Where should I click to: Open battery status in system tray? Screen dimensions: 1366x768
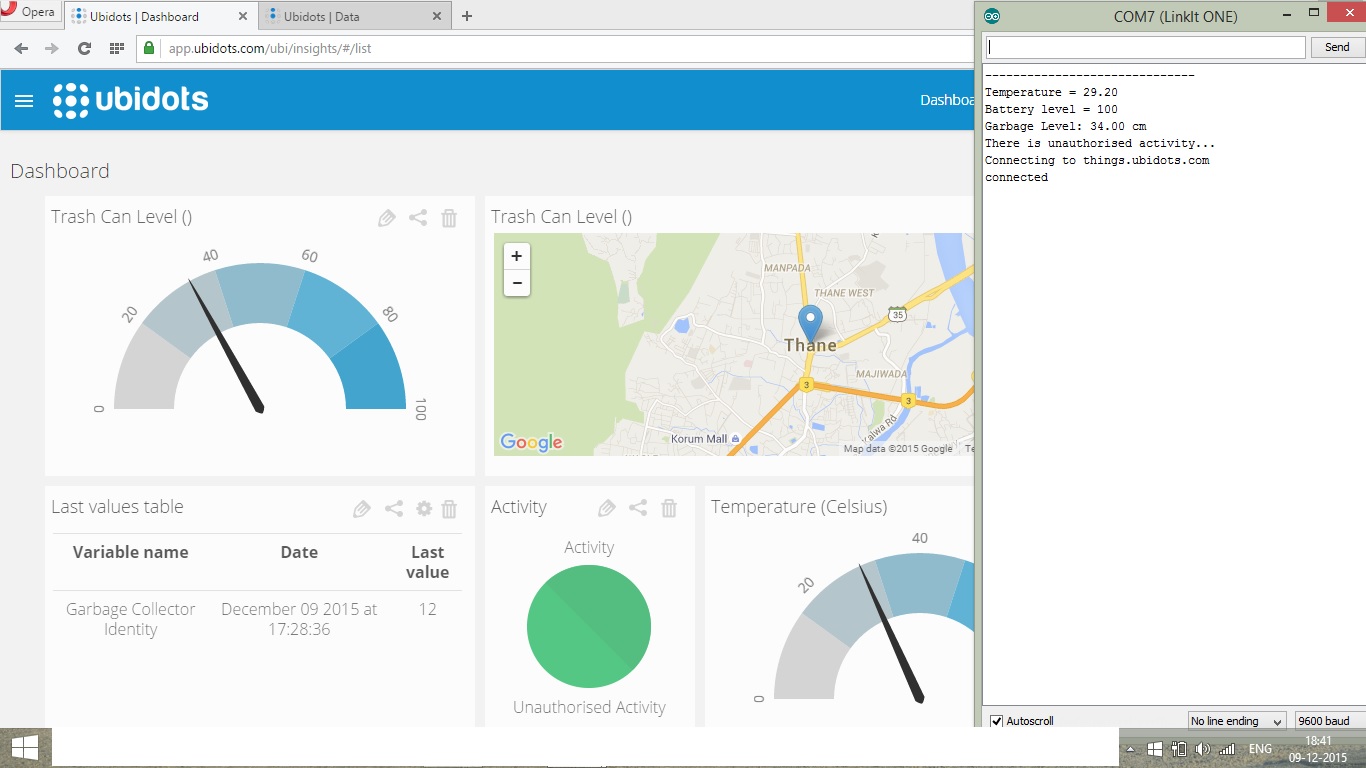tap(1179, 749)
